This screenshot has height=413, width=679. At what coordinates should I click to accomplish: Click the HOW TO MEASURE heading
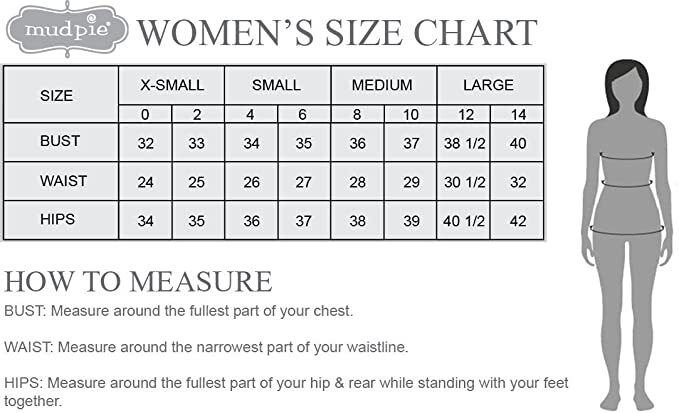click(138, 281)
